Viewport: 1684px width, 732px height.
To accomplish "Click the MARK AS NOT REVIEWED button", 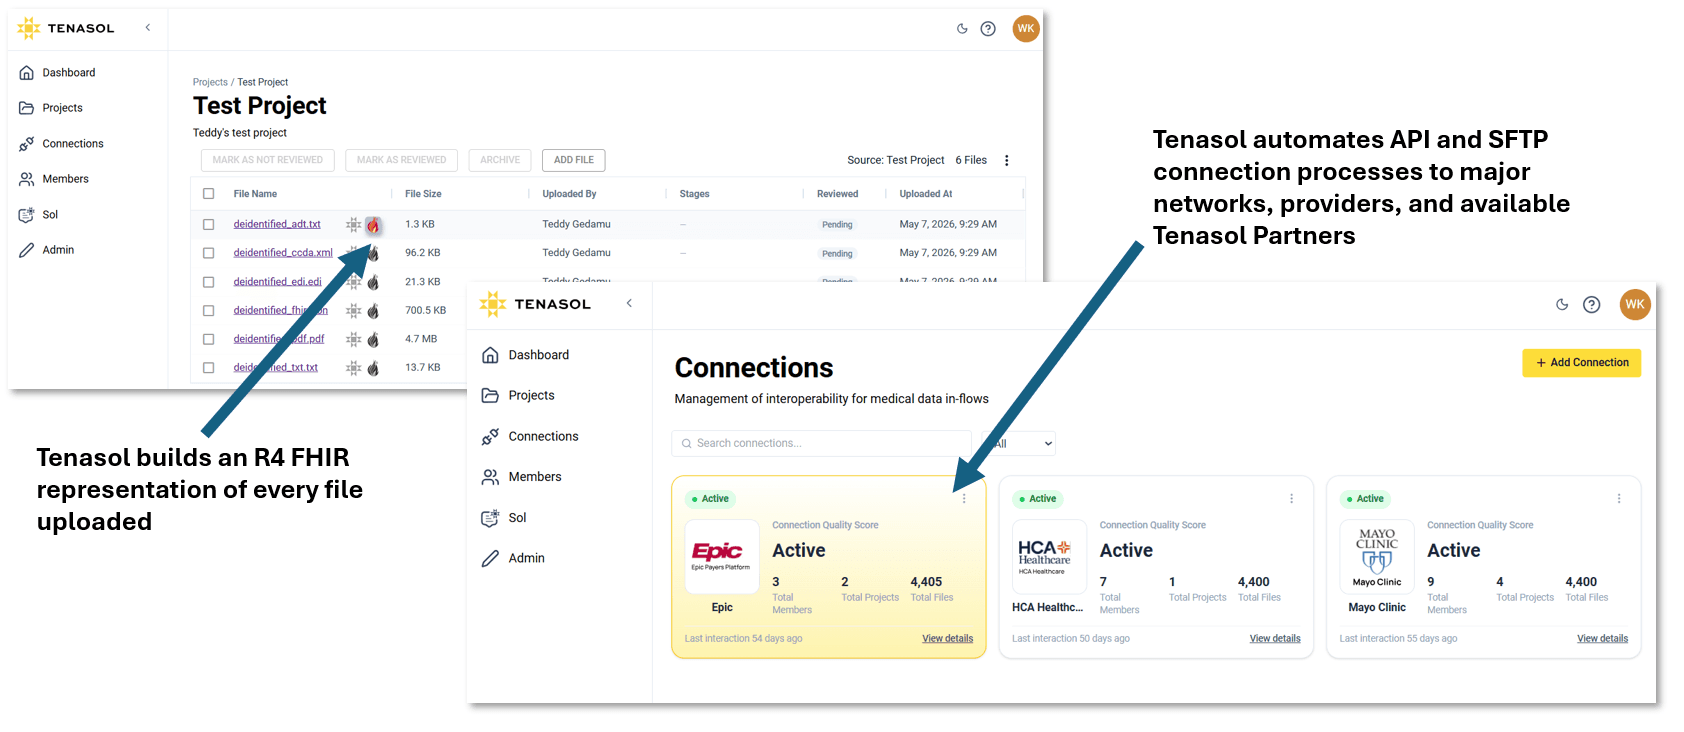I will 268,160.
